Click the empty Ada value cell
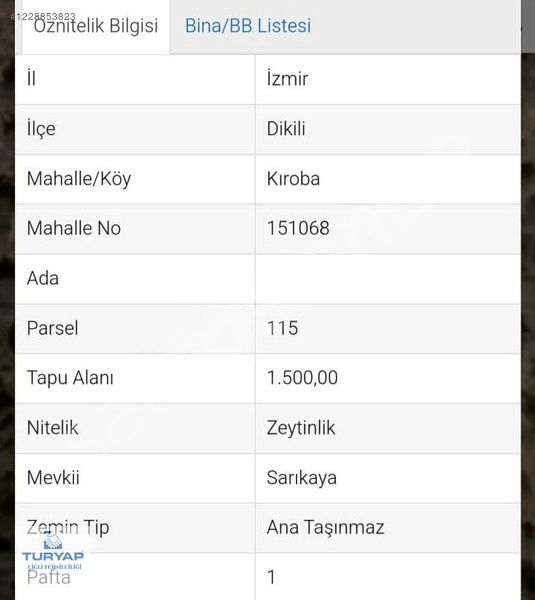 pos(388,279)
